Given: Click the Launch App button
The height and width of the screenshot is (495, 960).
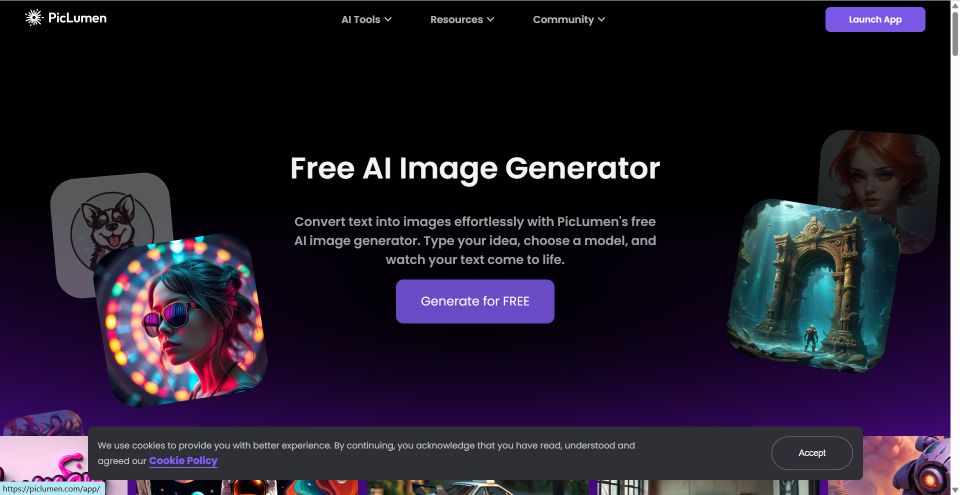Looking at the screenshot, I should point(875,20).
